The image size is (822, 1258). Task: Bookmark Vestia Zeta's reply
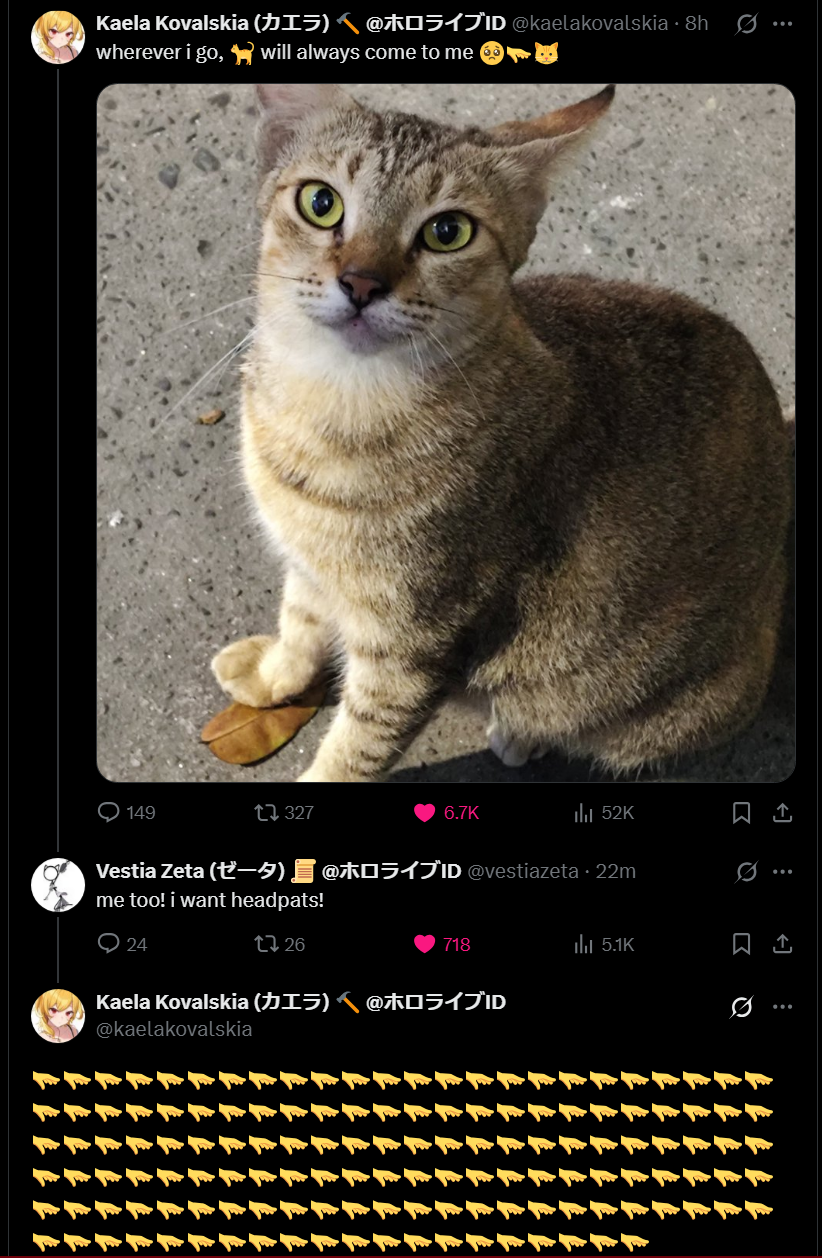741,944
